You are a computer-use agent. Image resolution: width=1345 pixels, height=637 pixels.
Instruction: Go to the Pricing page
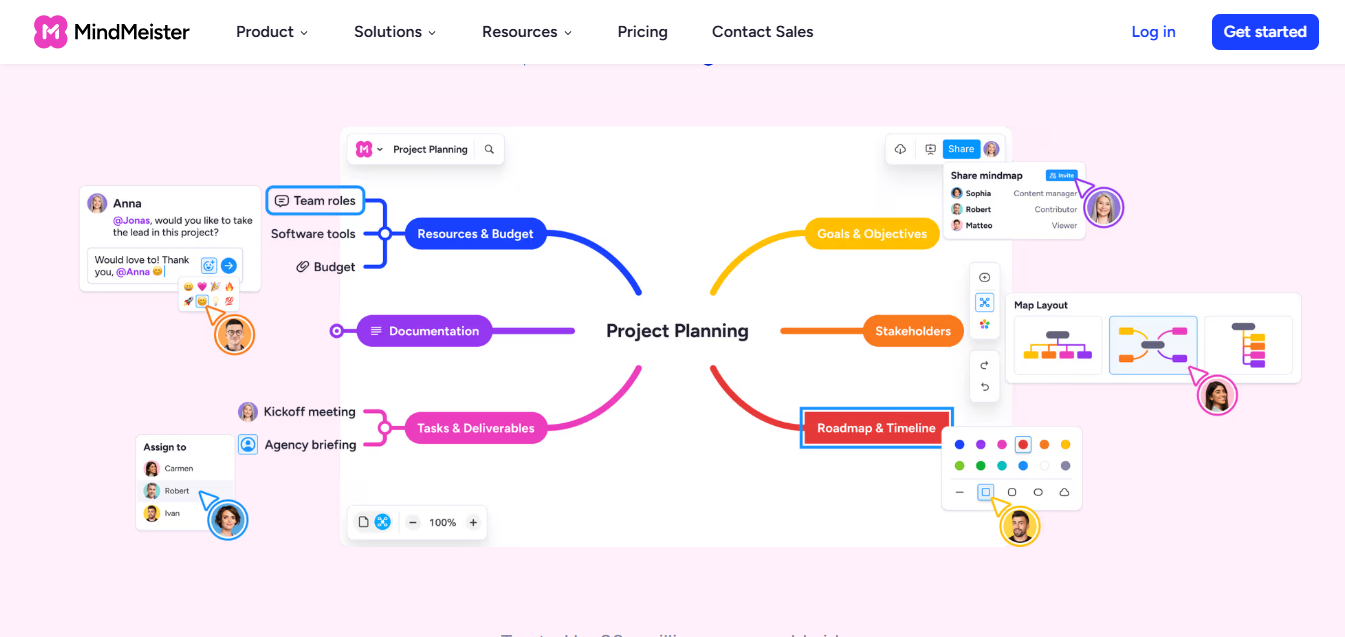pyautogui.click(x=642, y=32)
